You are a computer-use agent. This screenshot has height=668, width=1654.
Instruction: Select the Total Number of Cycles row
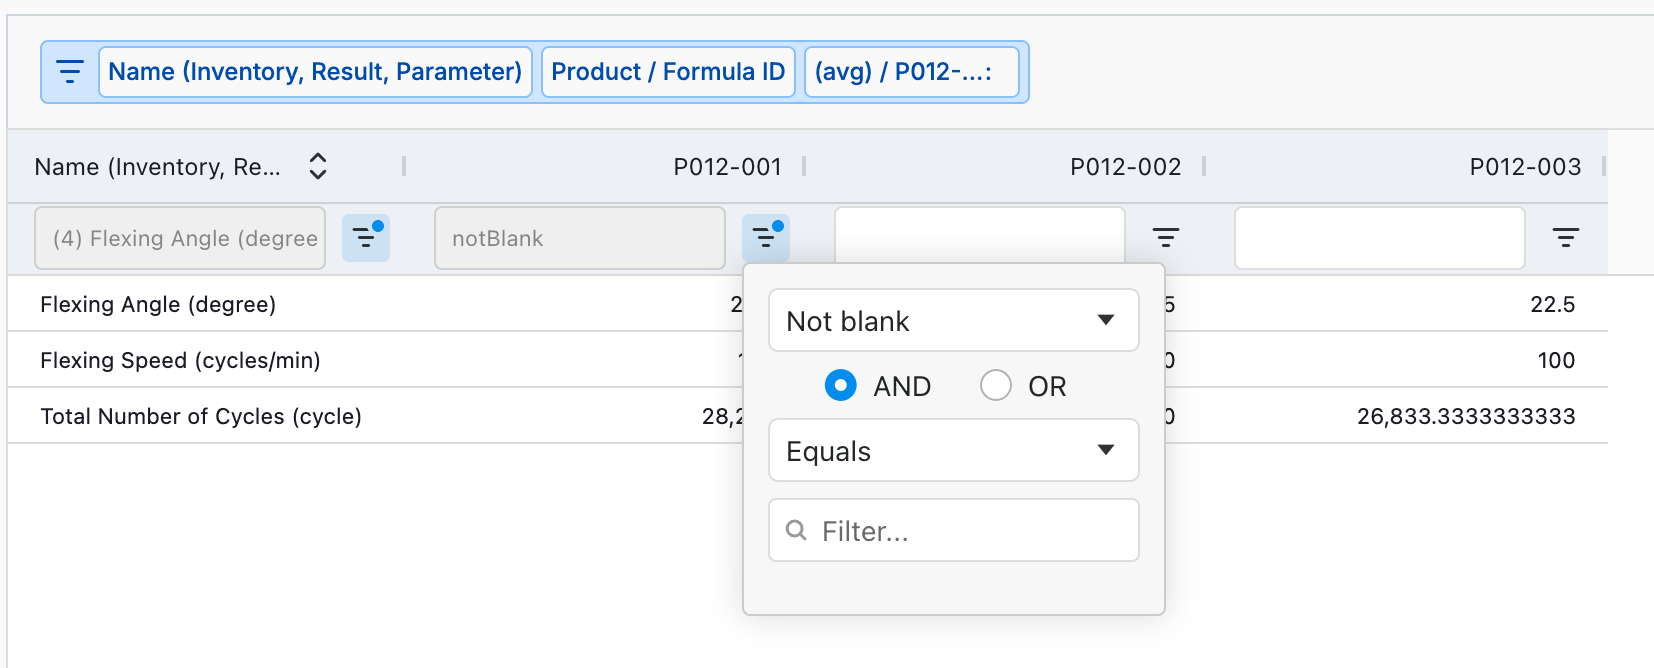(201, 416)
